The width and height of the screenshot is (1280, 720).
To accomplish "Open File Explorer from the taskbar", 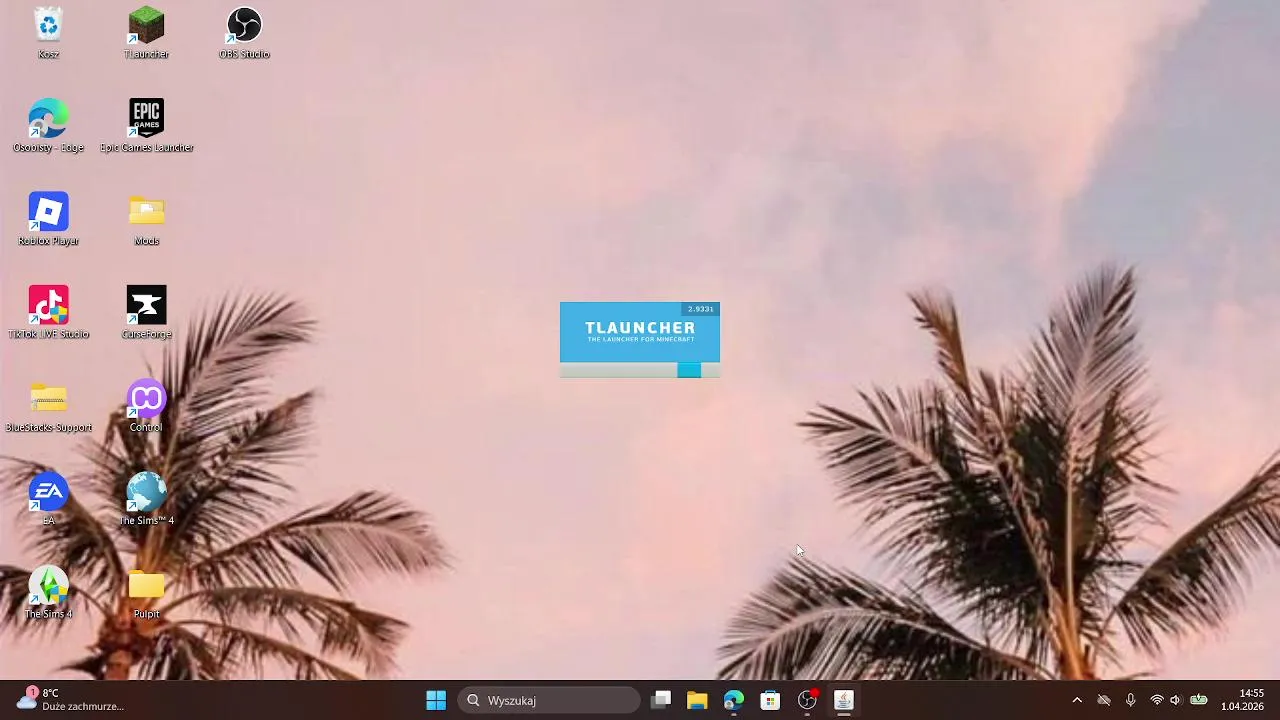I will 697,700.
